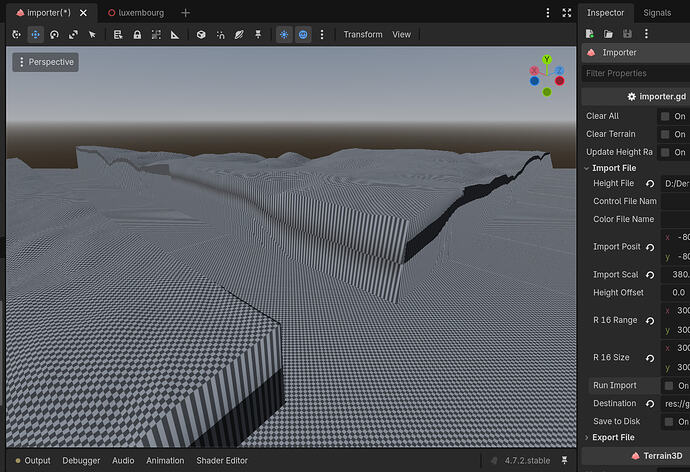Click the override camera preview icon

pyautogui.click(x=239, y=34)
